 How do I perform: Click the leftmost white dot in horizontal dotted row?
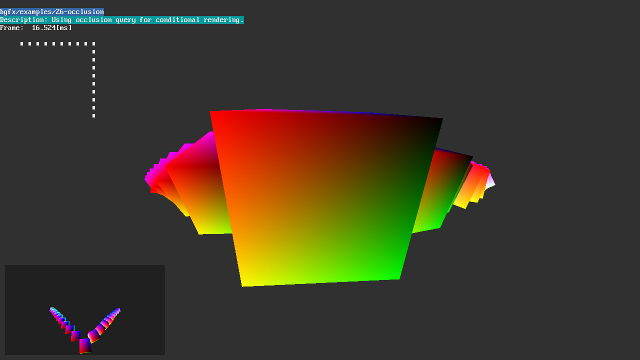click(x=22, y=44)
